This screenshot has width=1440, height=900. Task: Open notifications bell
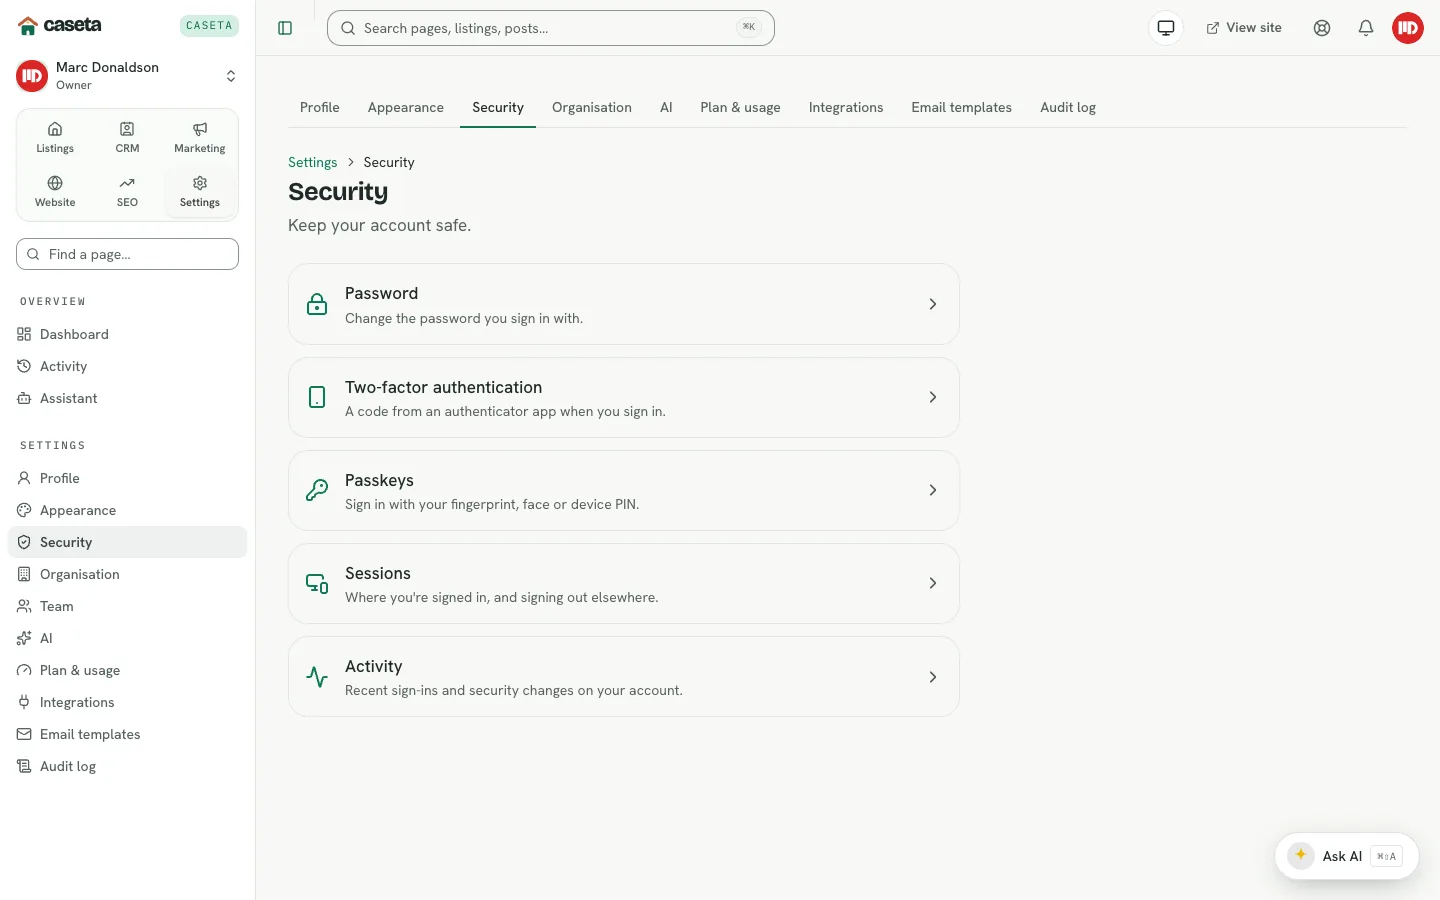(x=1366, y=28)
